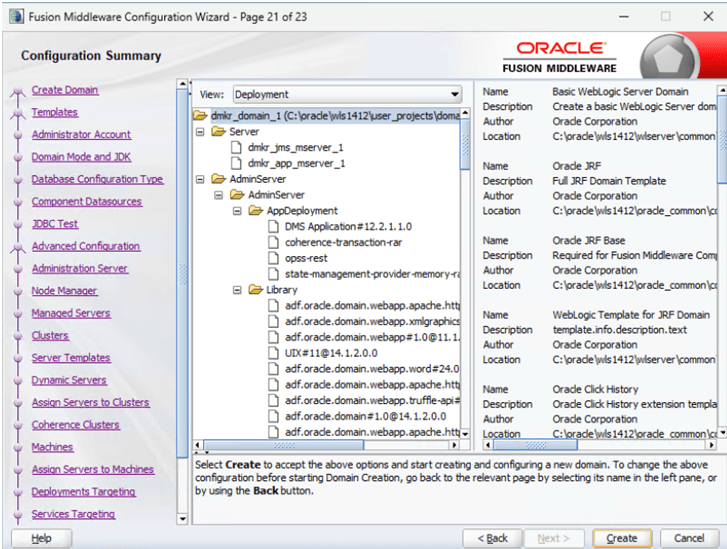This screenshot has height=549, width=727.
Task: Click the file icon for dmkr_jms_mserver_1
Action: click(236, 147)
